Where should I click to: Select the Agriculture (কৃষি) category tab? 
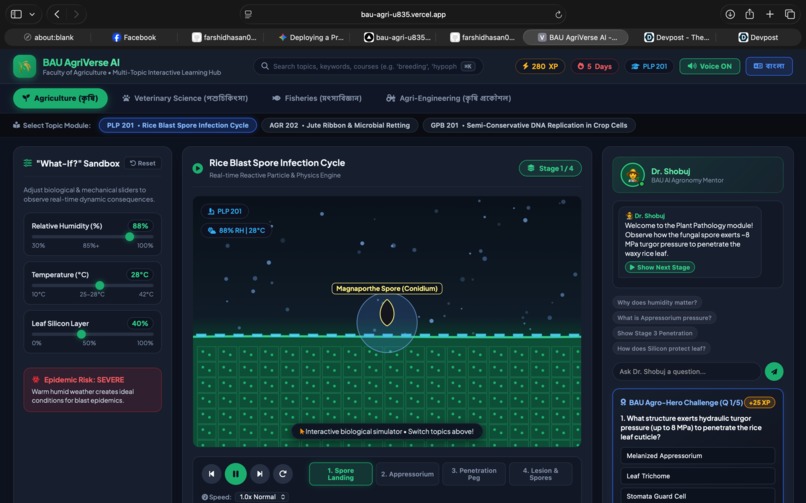(x=60, y=98)
